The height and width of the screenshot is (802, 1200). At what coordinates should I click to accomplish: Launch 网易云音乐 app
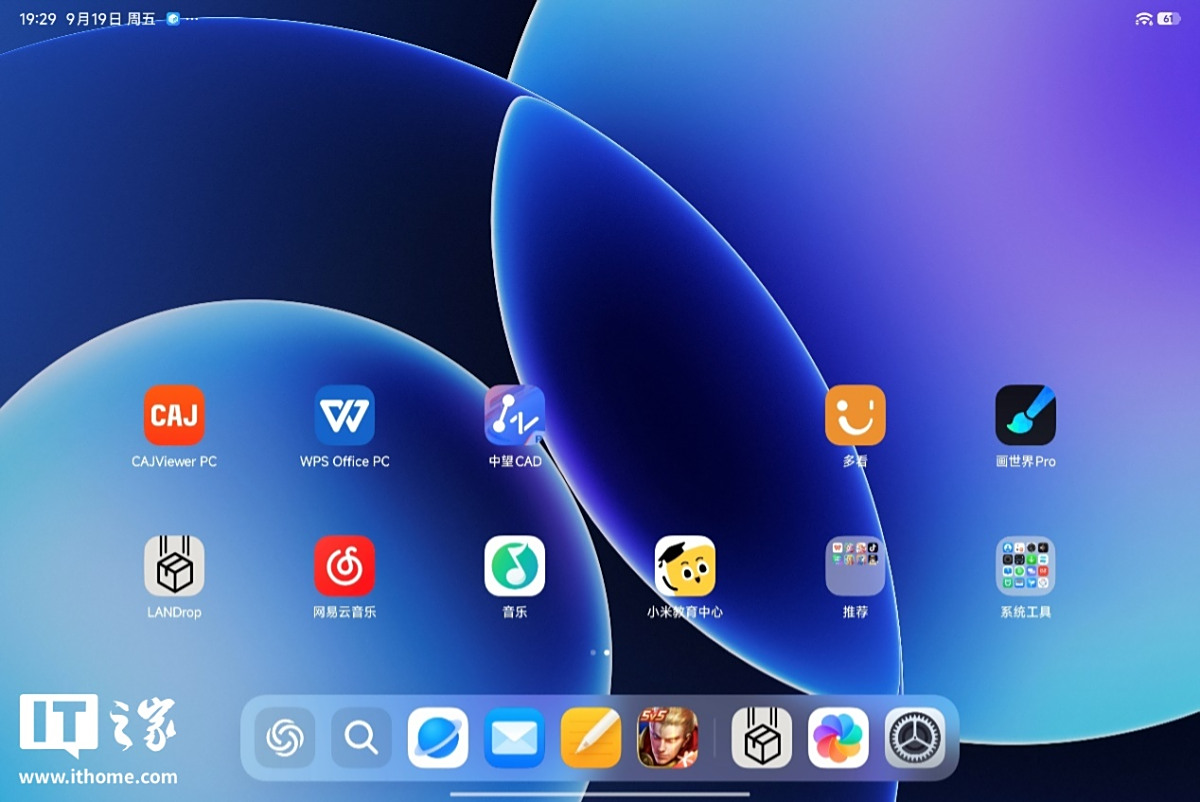[344, 566]
